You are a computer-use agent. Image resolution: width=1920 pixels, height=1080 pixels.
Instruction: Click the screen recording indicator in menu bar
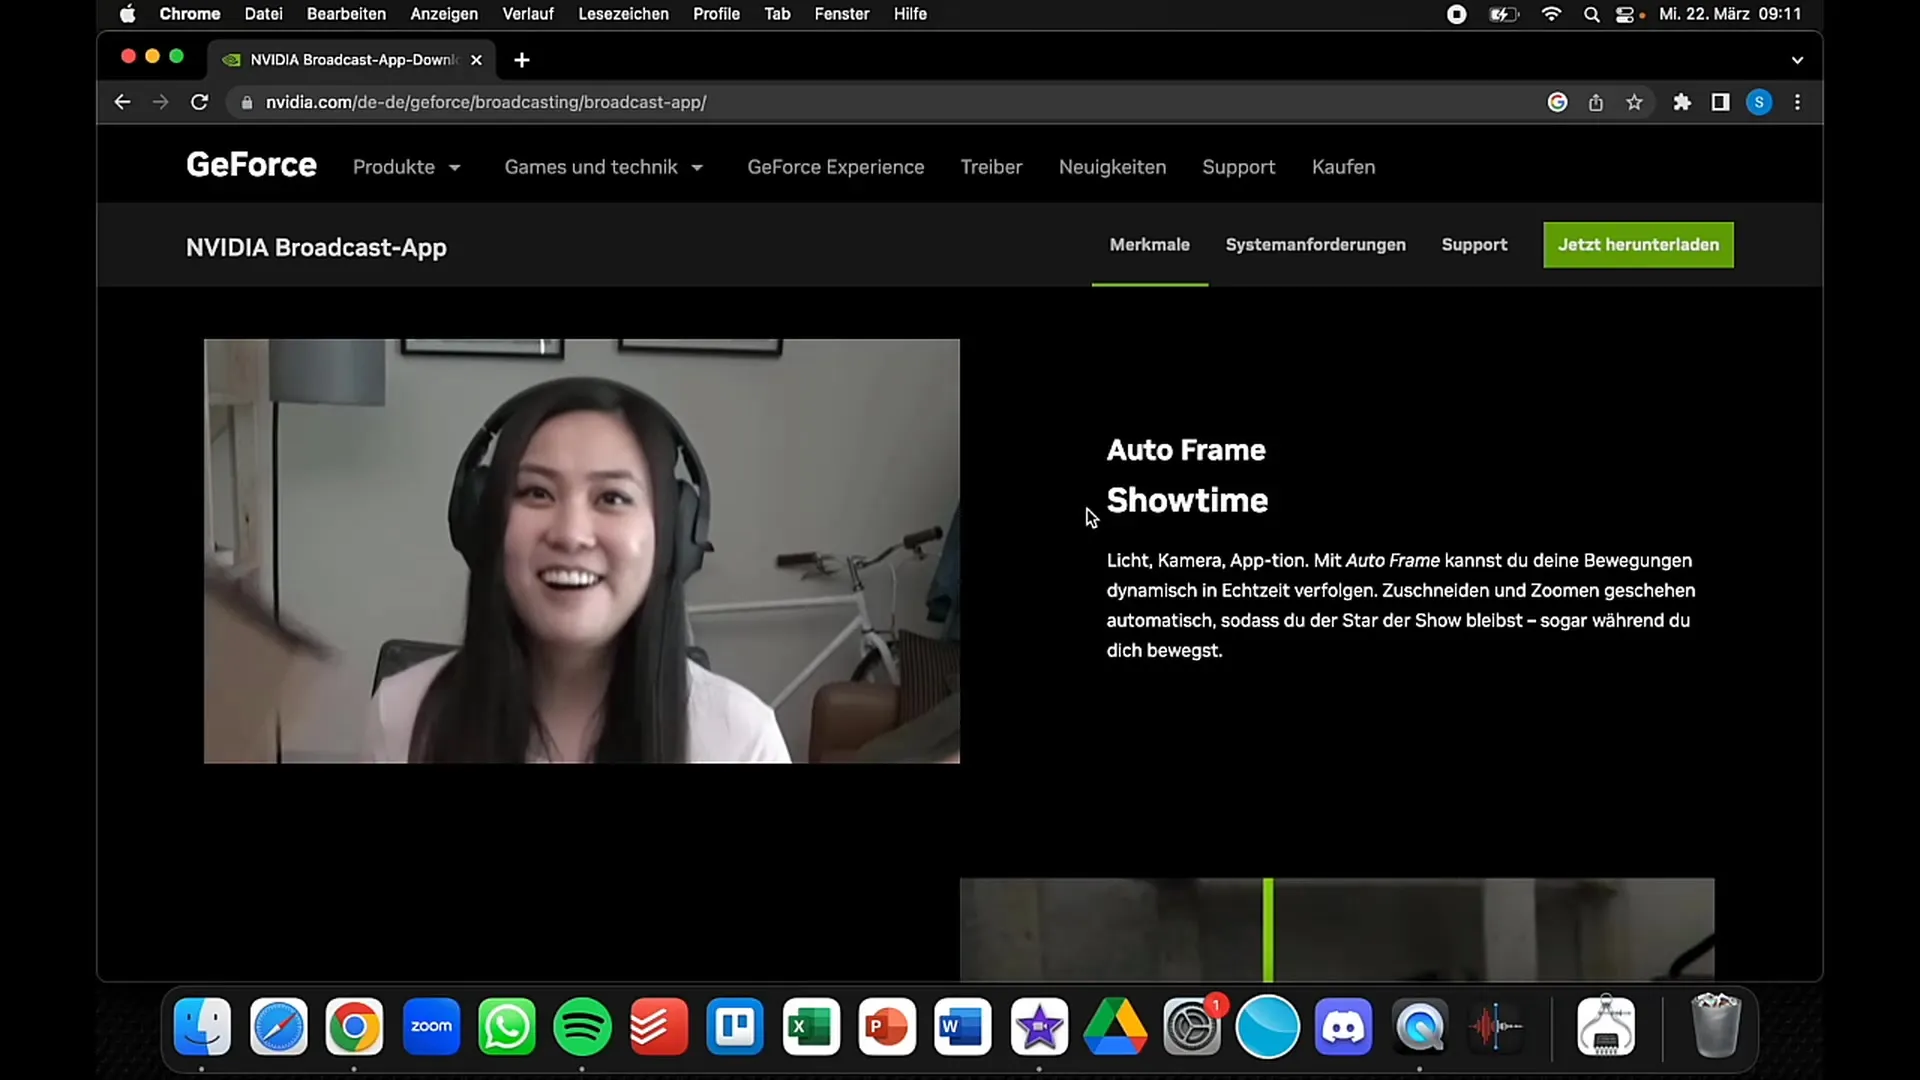(1456, 14)
